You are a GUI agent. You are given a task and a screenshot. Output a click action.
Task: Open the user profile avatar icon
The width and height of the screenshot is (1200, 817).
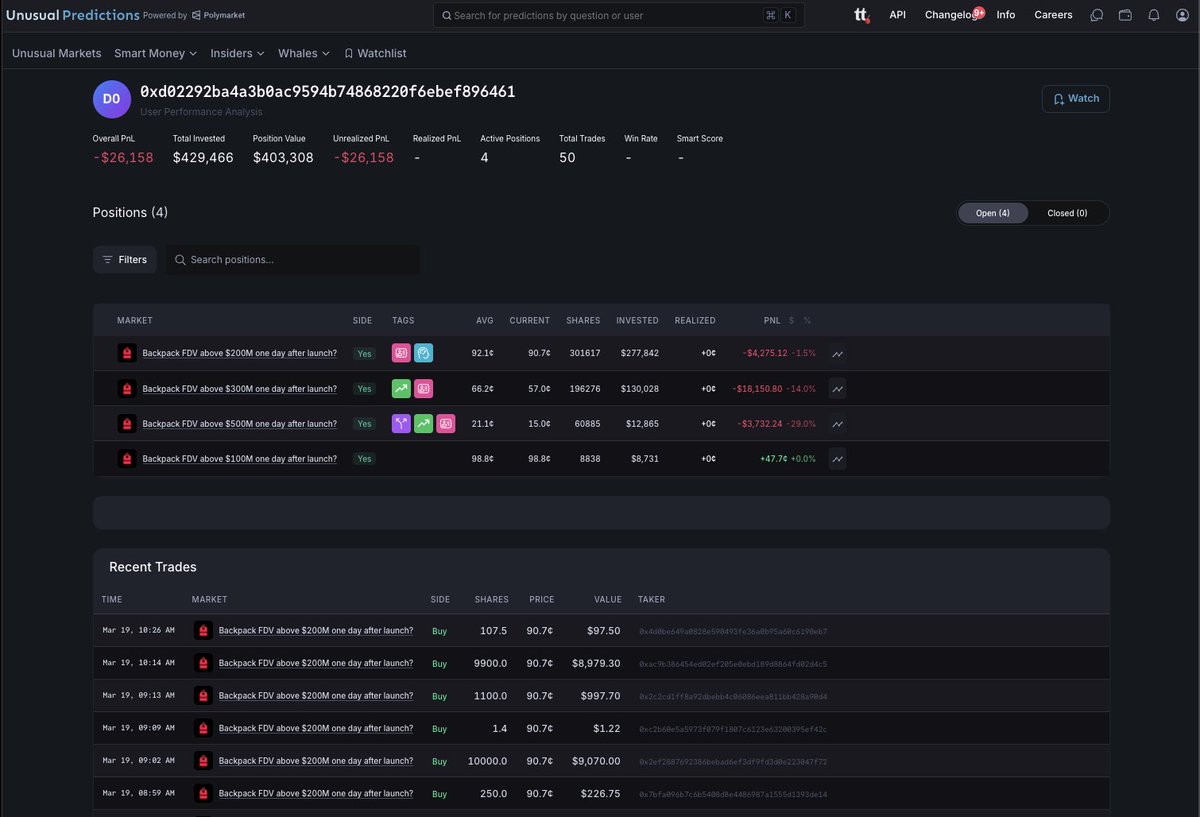tap(1182, 15)
